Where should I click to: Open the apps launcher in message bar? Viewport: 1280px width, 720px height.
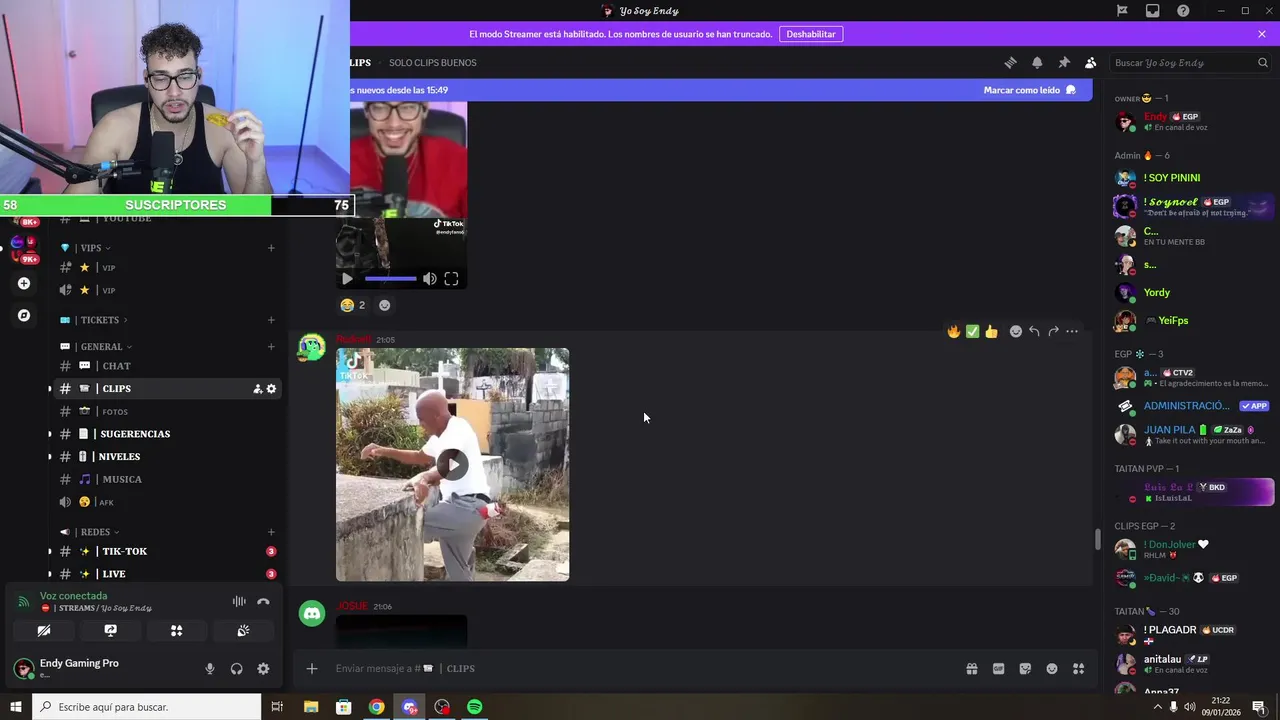coord(1078,668)
